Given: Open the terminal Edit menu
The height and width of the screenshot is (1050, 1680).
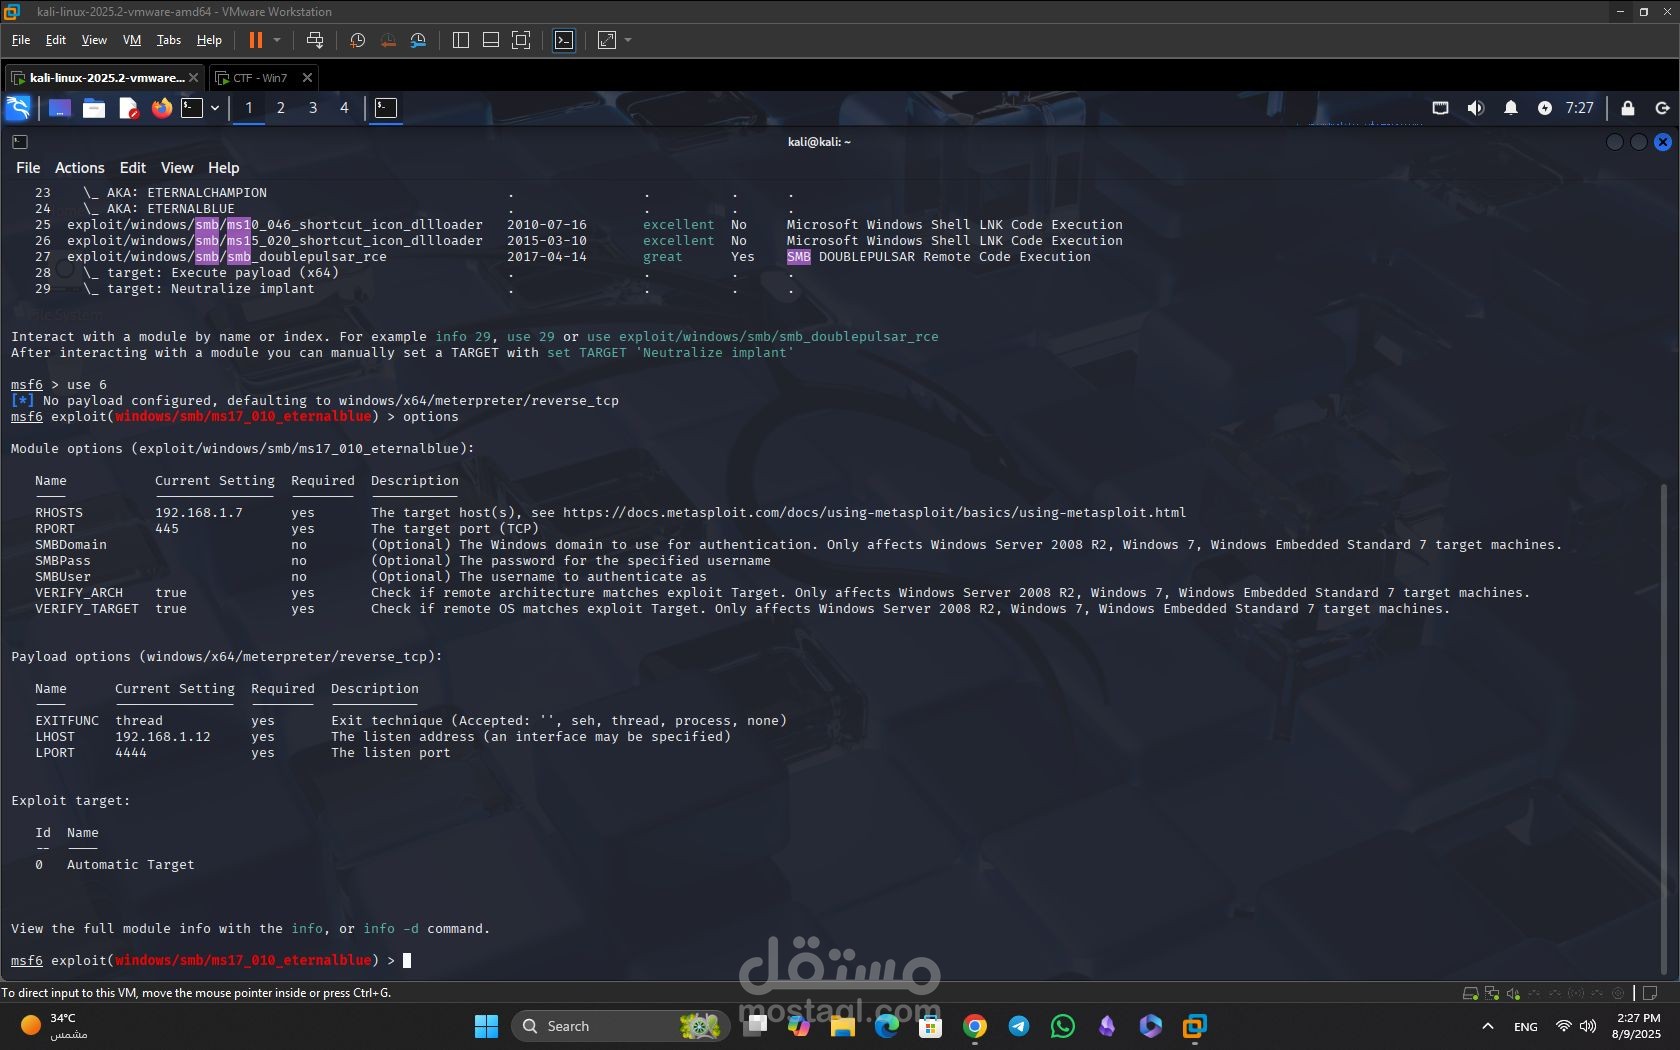Looking at the screenshot, I should pos(133,168).
